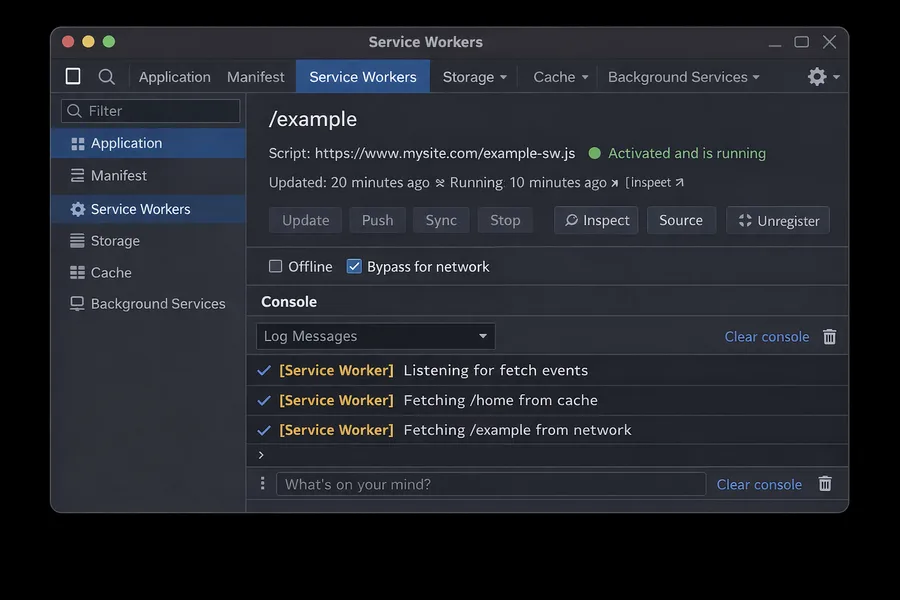The image size is (900, 600).
Task: Open the settings gear icon
Action: point(817,76)
